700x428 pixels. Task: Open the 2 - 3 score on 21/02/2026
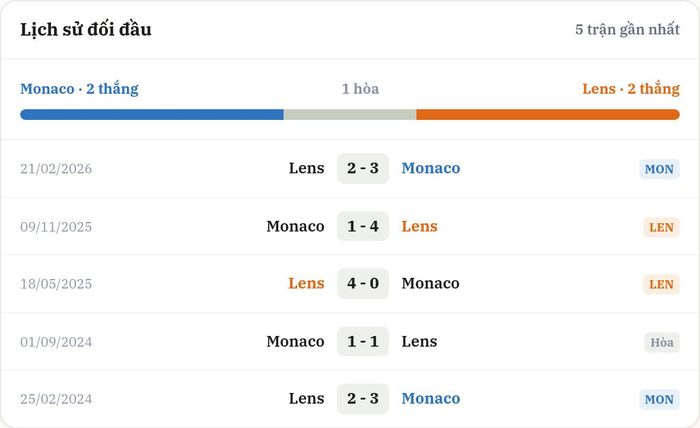click(363, 168)
